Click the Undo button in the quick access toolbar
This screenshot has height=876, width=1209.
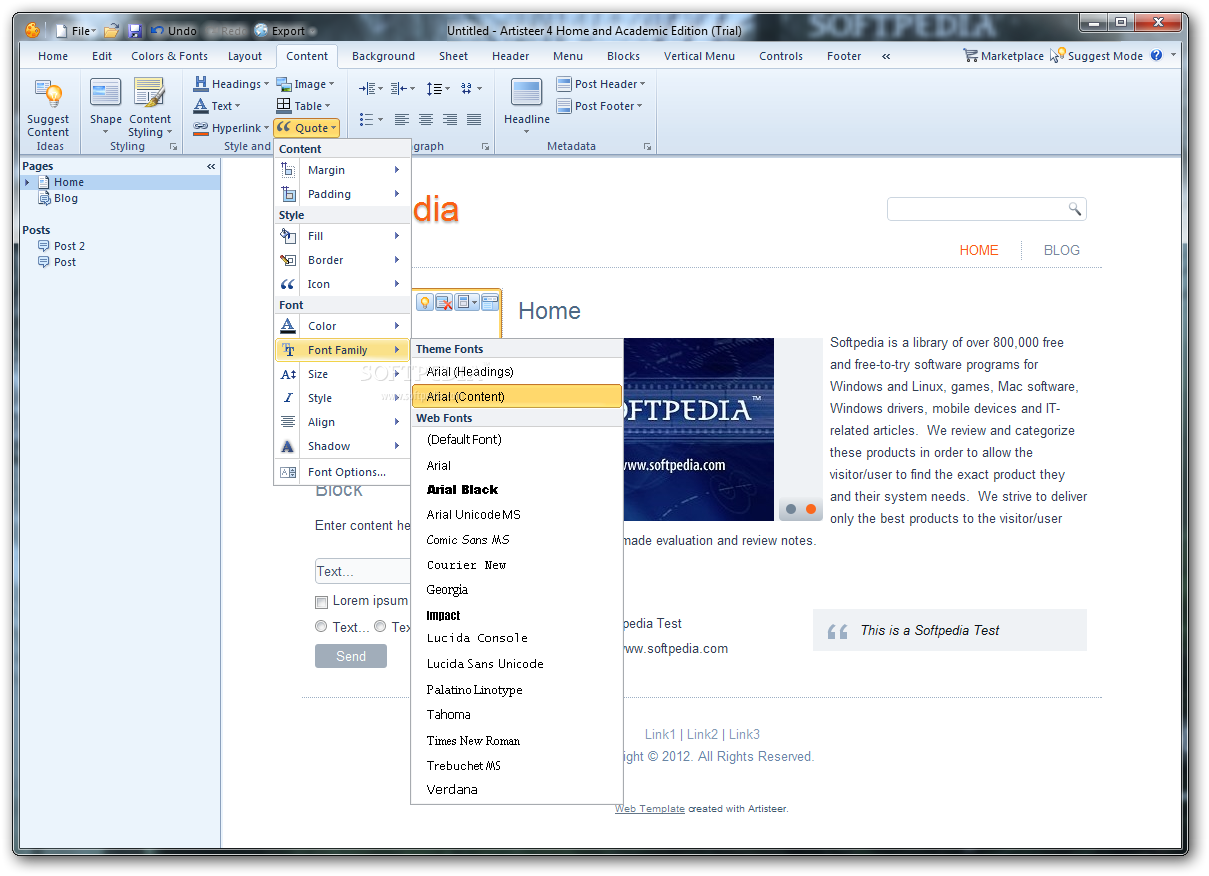pyautogui.click(x=174, y=31)
